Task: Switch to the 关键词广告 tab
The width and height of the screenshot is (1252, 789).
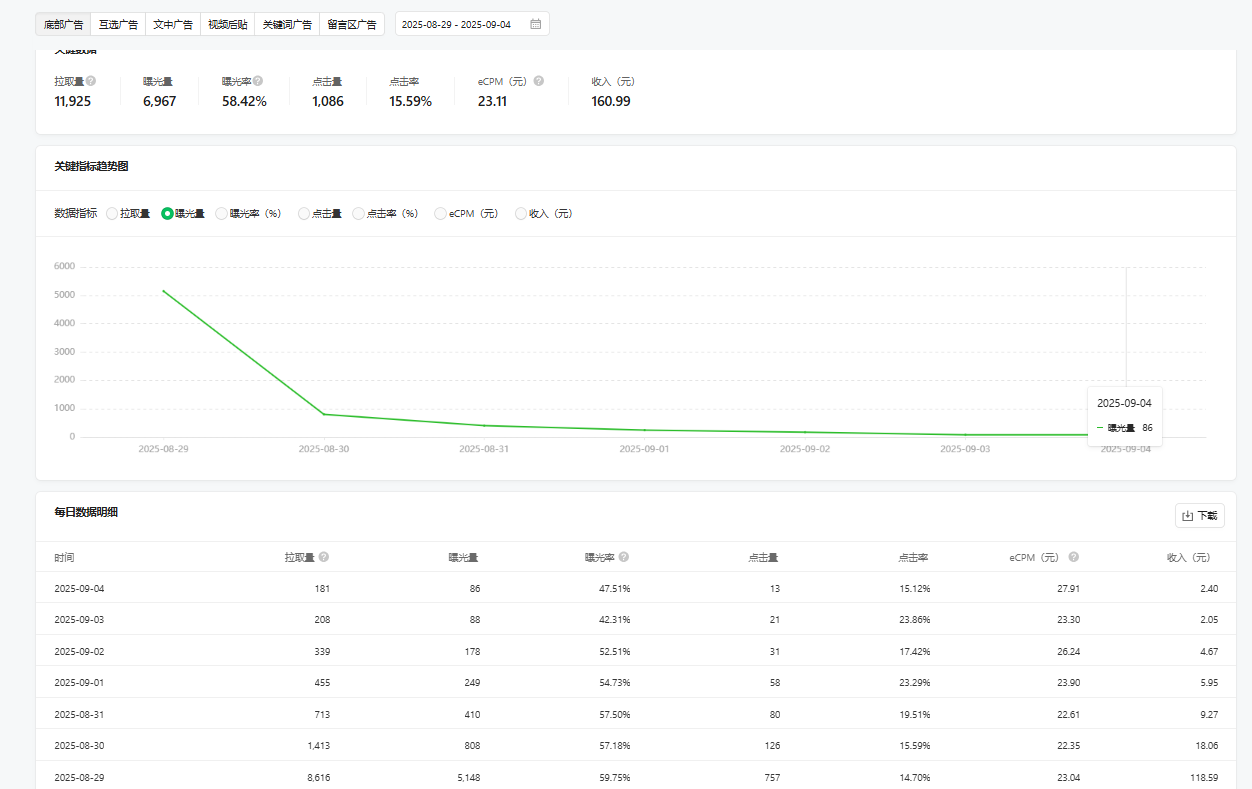Action: tap(287, 24)
